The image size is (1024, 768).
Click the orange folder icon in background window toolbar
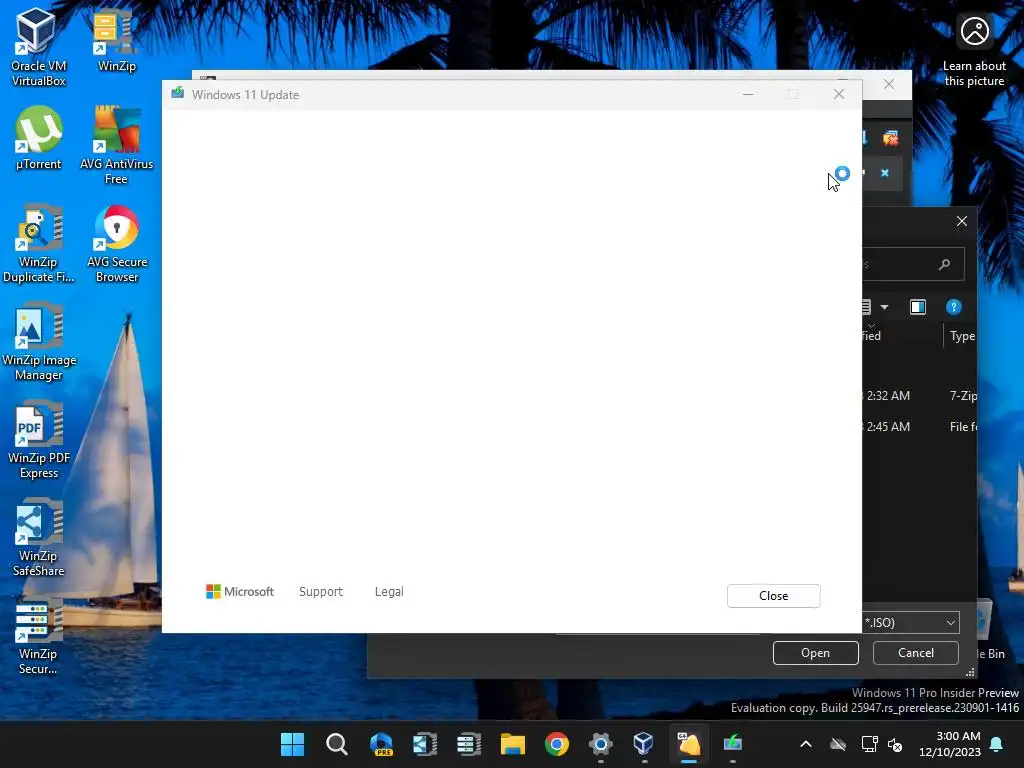pyautogui.click(x=890, y=138)
